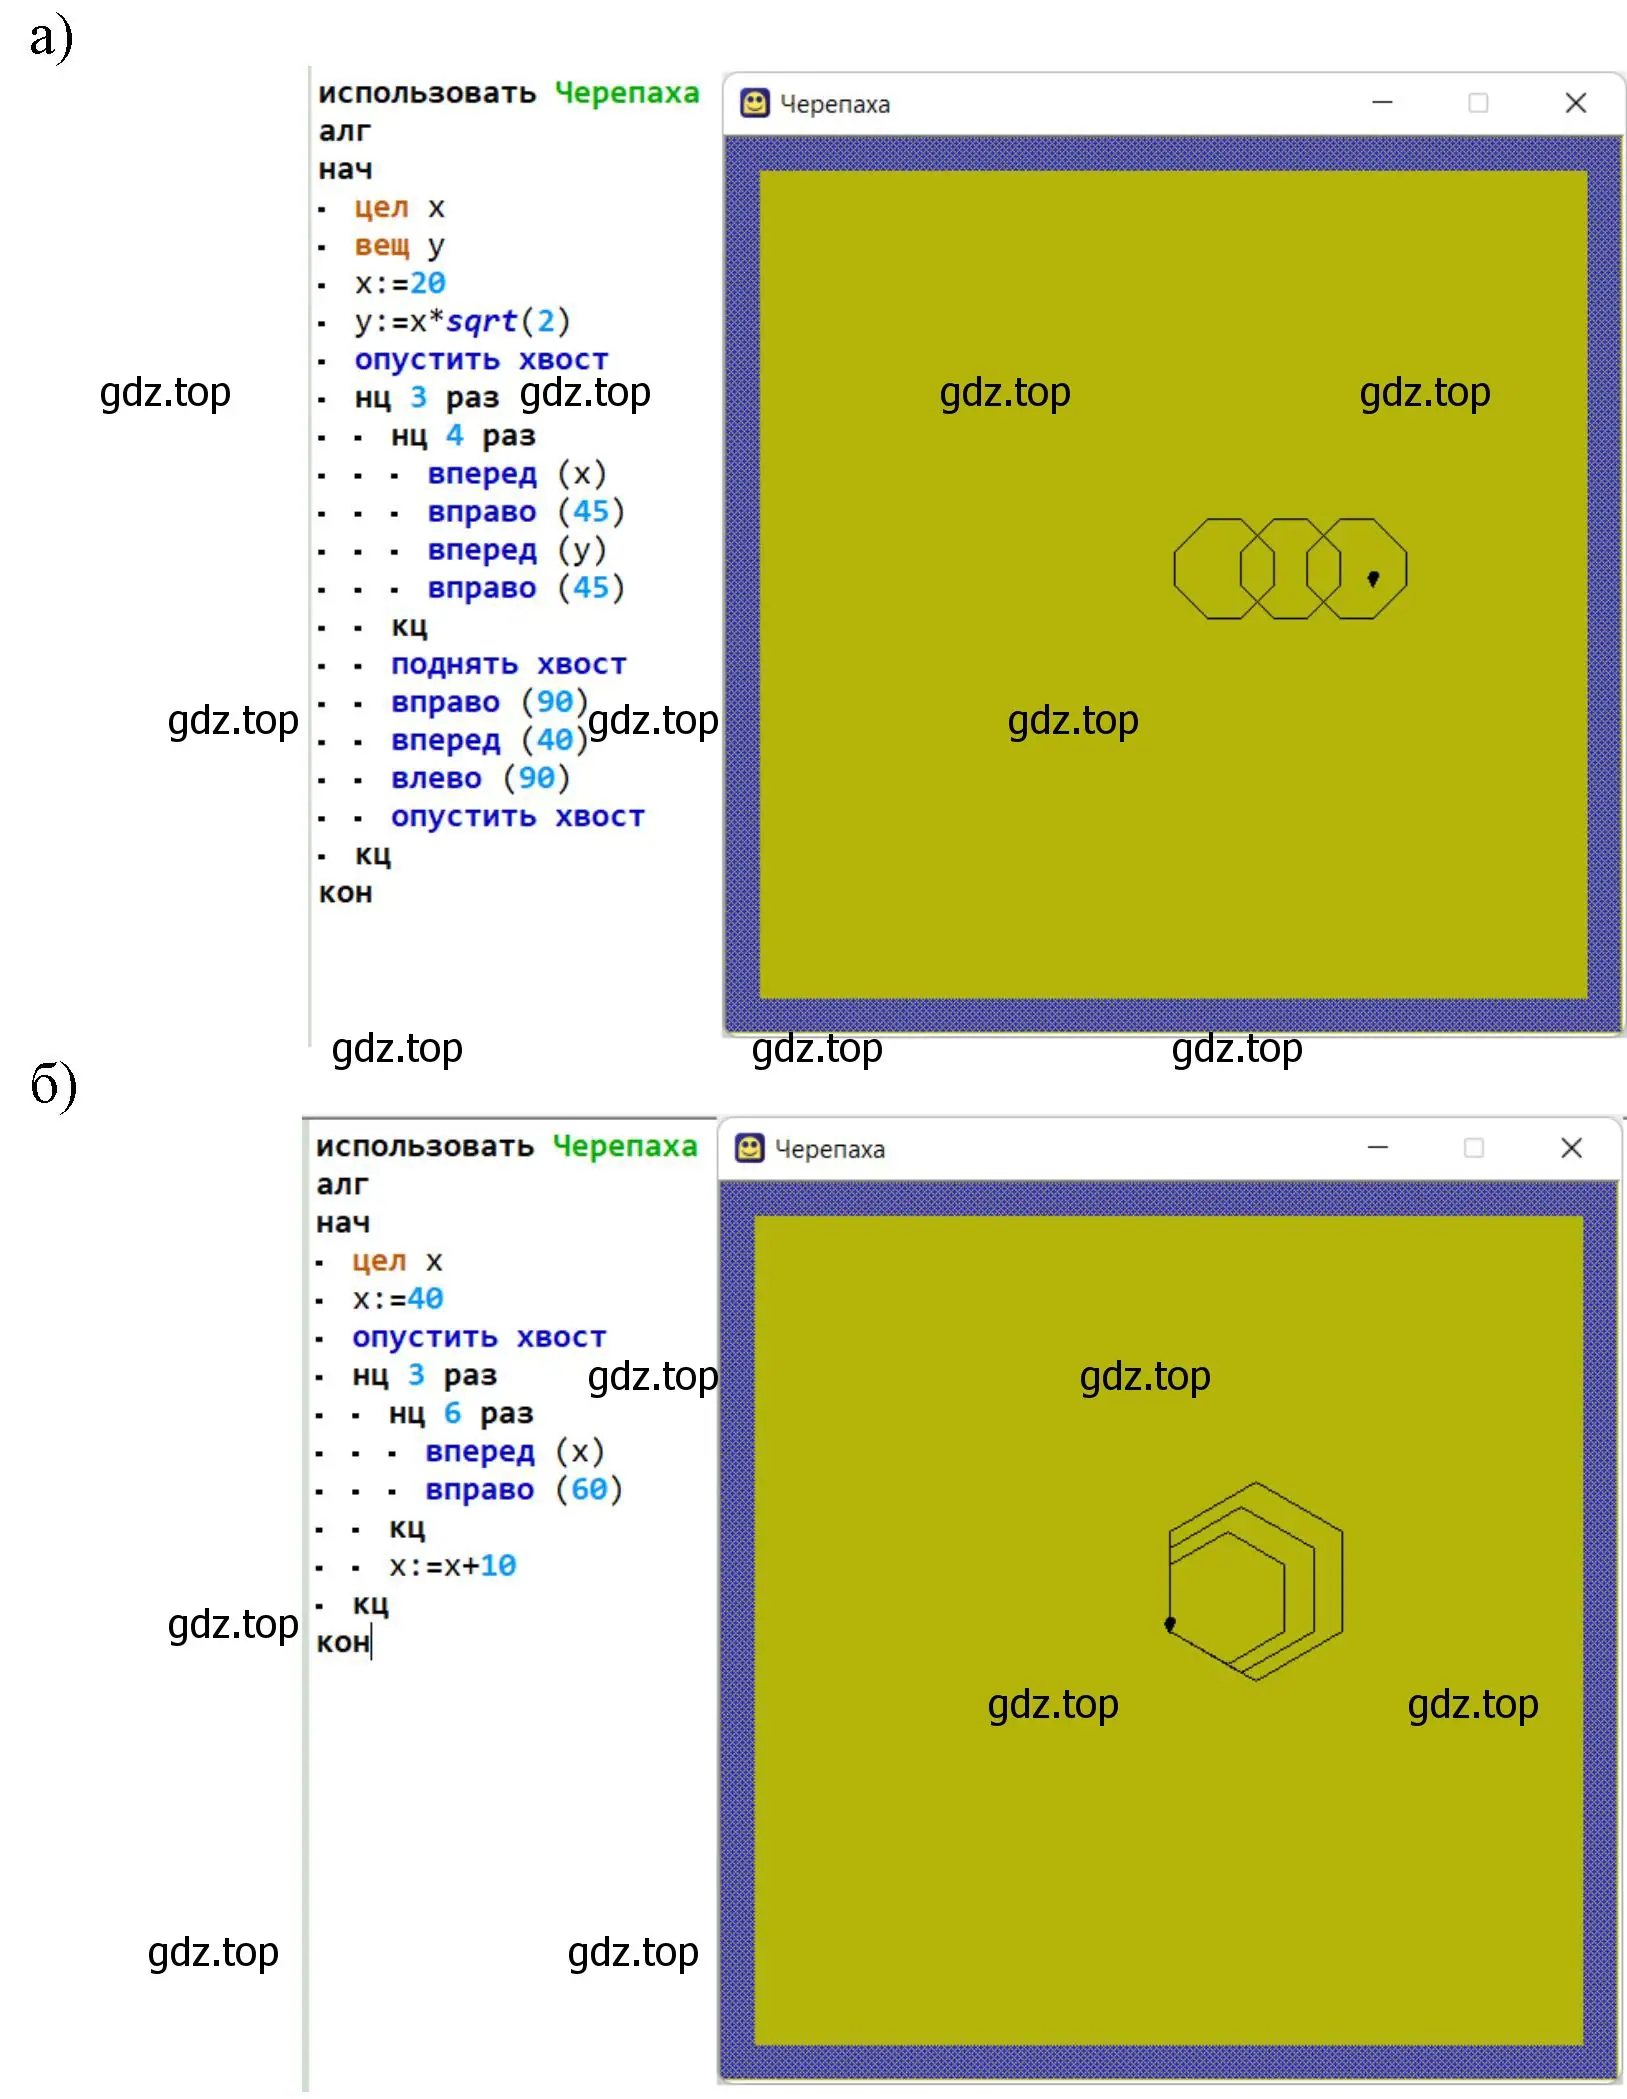Click the line 'x:=40' in bottom code
1627x2099 pixels.
pyautogui.click(x=398, y=1299)
